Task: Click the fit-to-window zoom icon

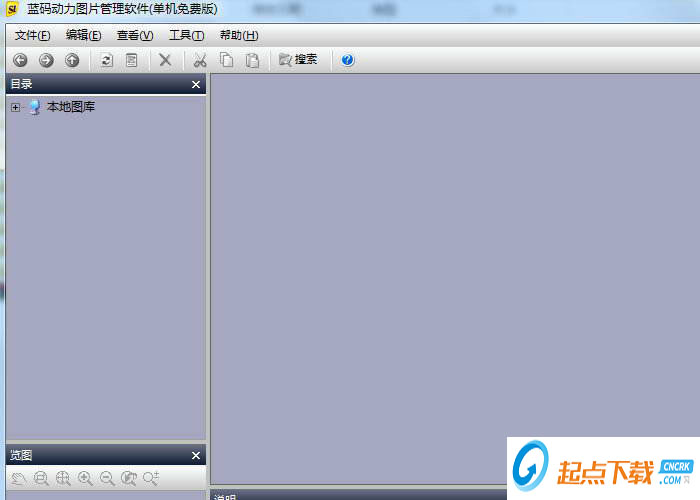Action: [x=41, y=479]
